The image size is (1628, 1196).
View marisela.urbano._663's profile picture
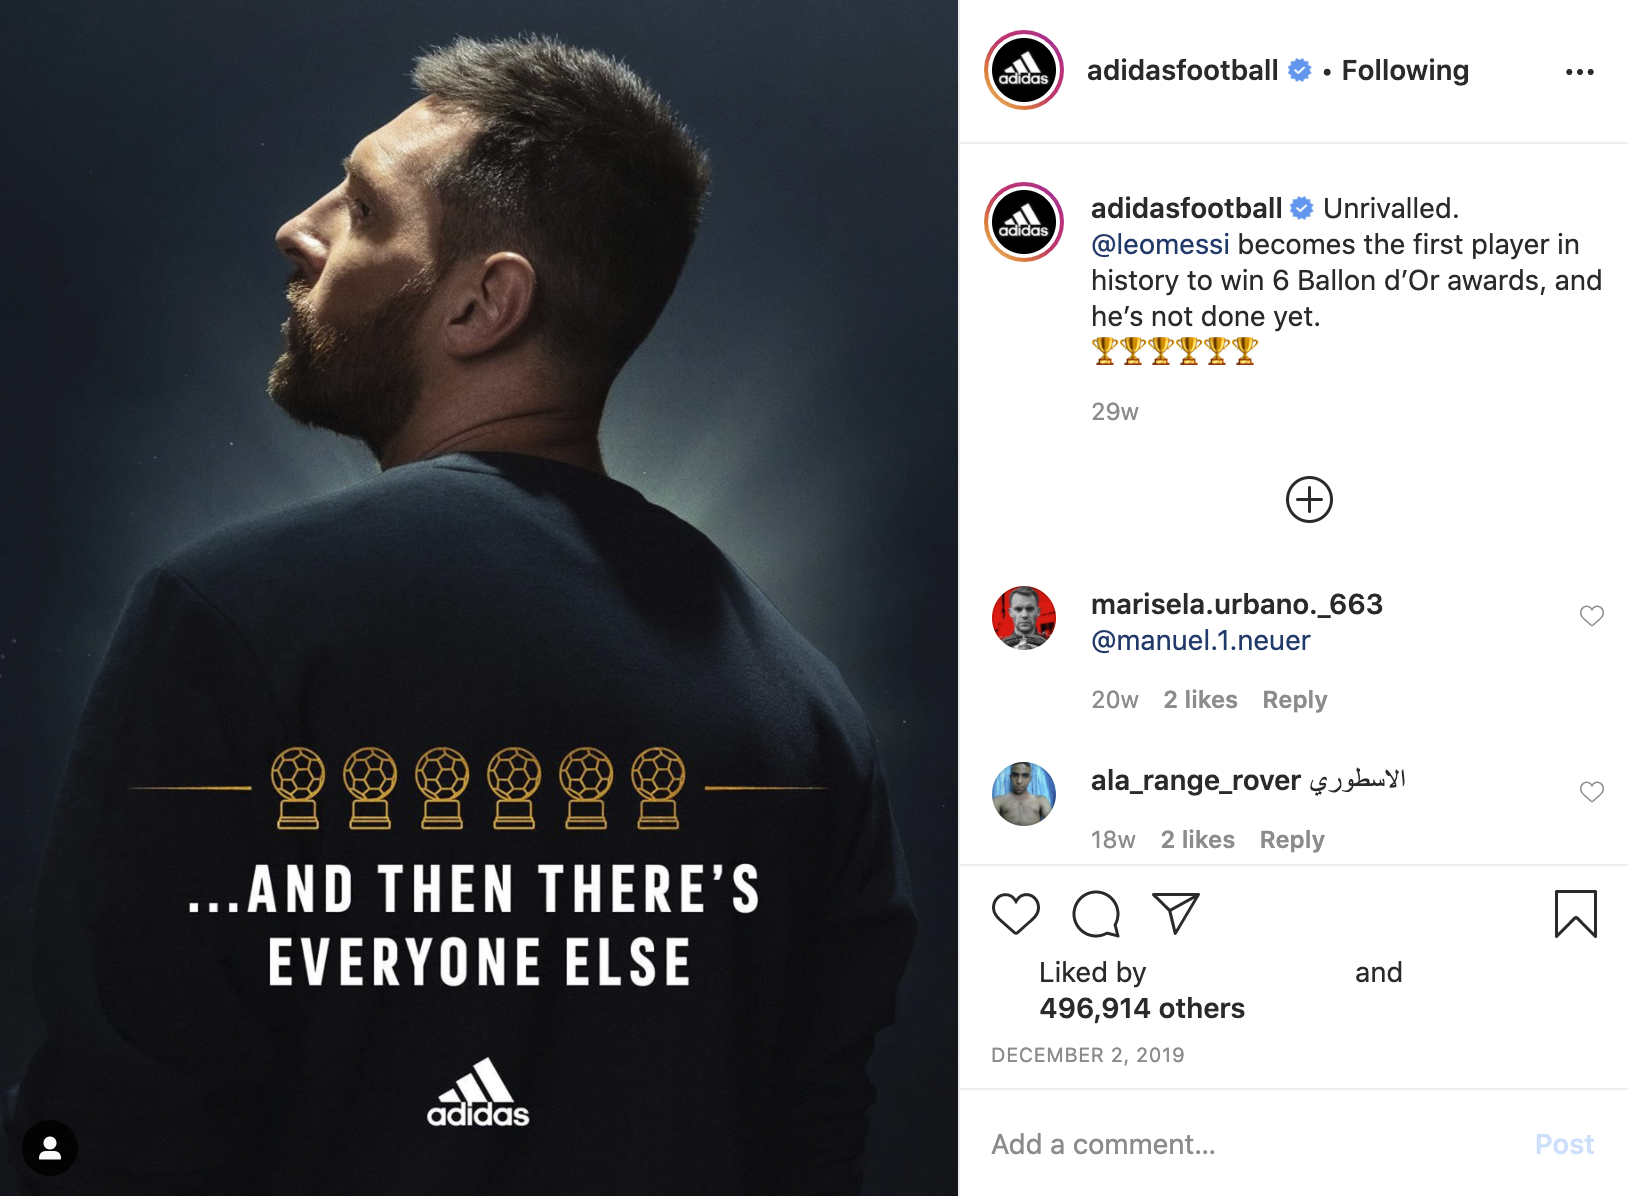tap(1024, 618)
